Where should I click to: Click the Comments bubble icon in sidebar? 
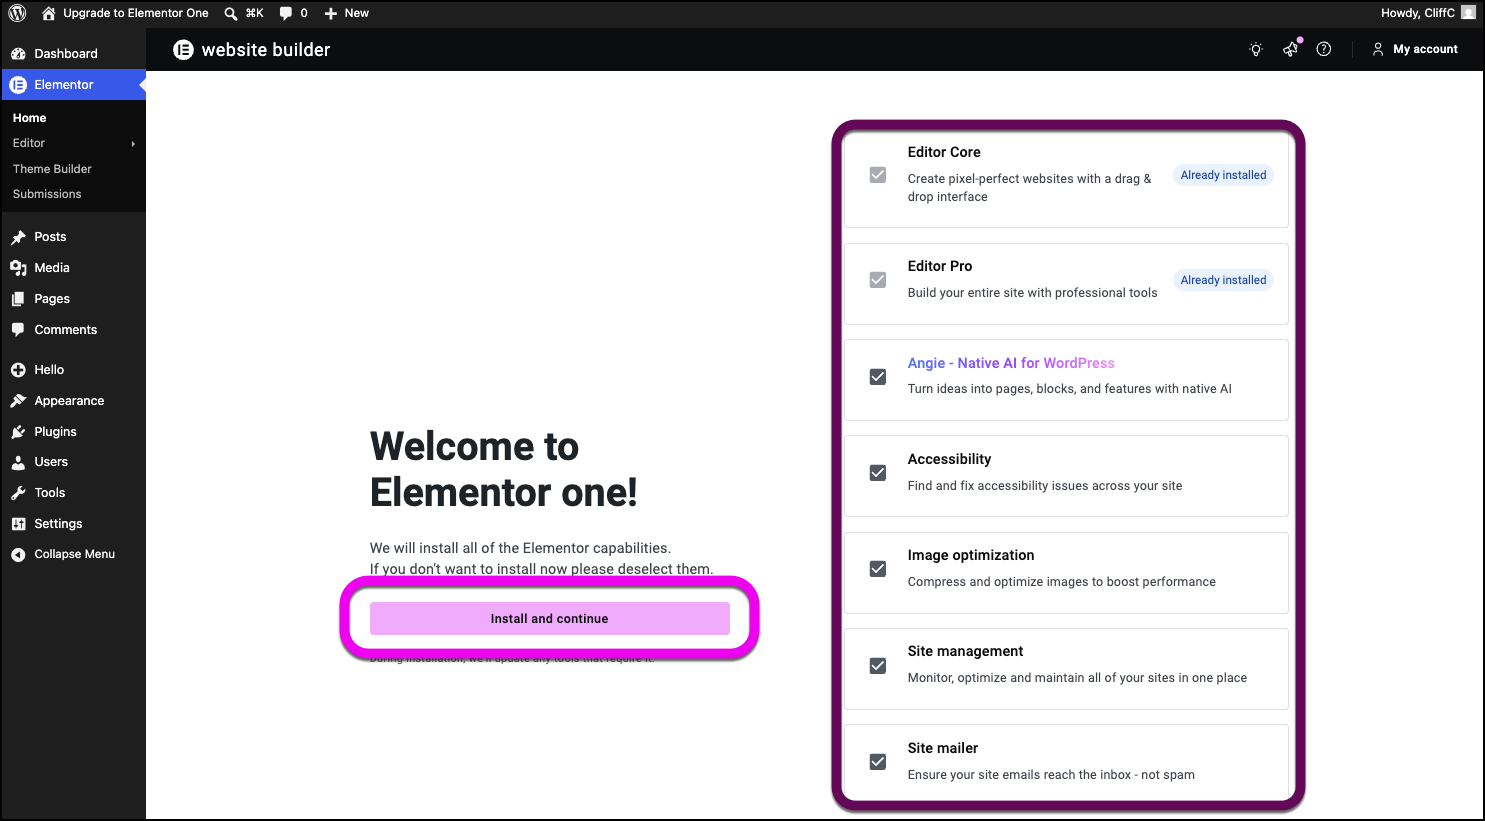[18, 330]
